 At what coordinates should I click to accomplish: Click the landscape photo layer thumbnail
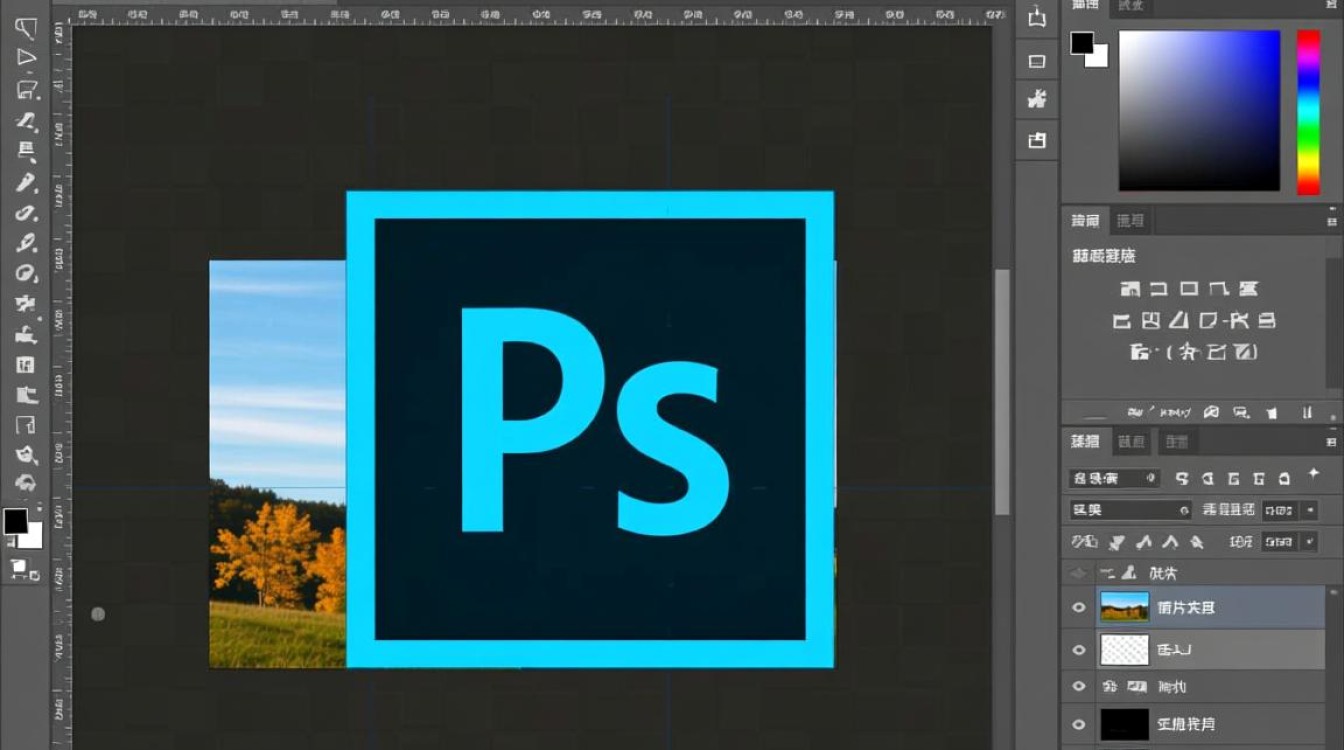coord(1124,606)
